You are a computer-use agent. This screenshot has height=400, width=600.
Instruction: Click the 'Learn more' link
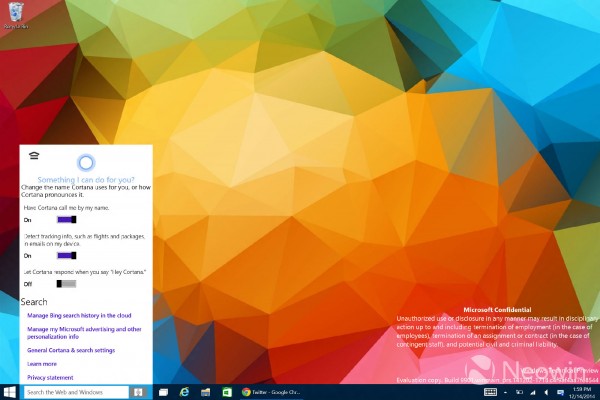tap(41, 364)
